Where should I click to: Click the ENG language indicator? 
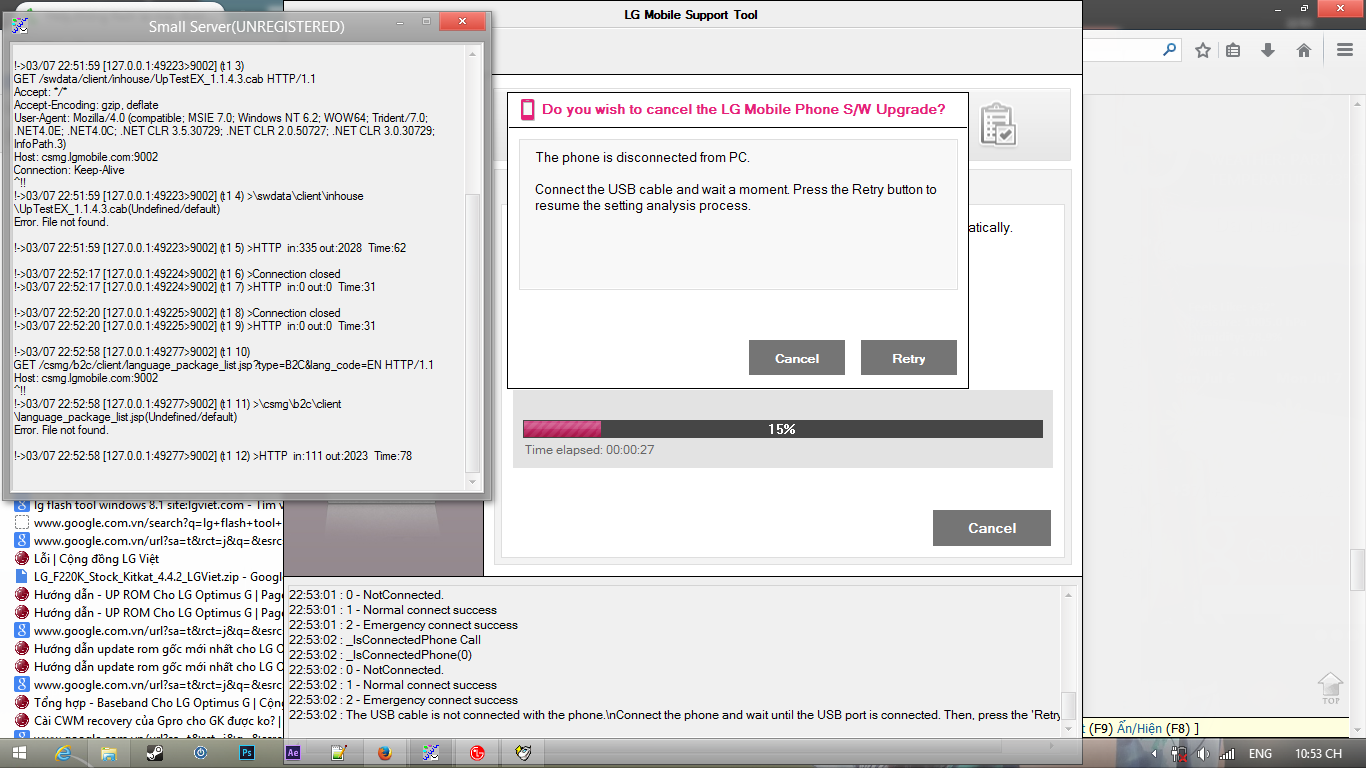tap(1260, 754)
